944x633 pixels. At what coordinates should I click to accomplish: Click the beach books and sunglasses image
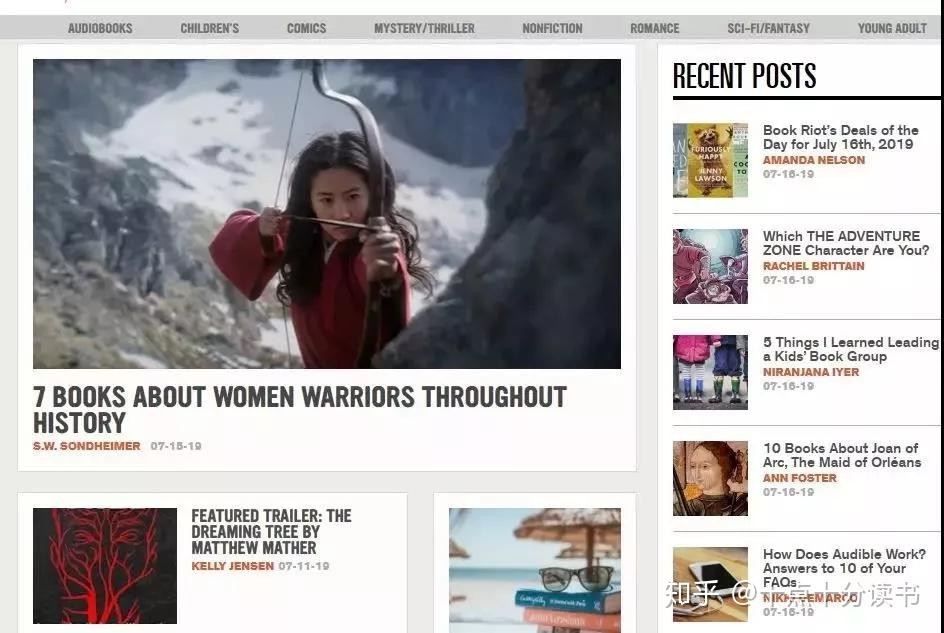(534, 569)
